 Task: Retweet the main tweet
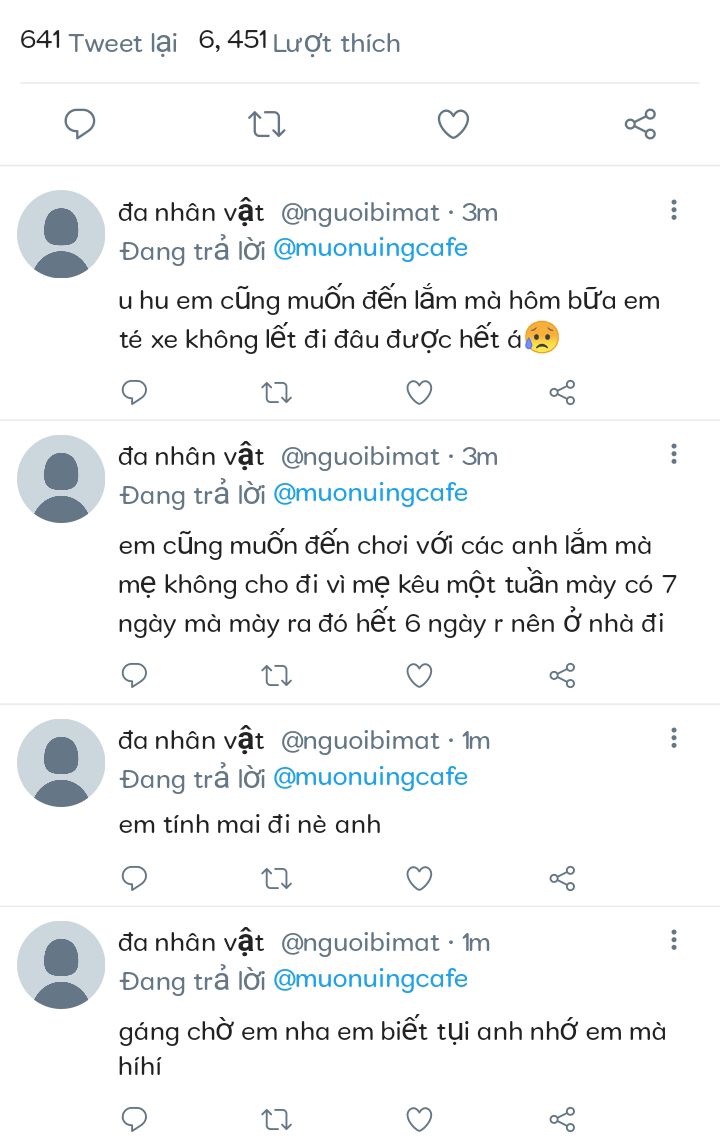[266, 124]
